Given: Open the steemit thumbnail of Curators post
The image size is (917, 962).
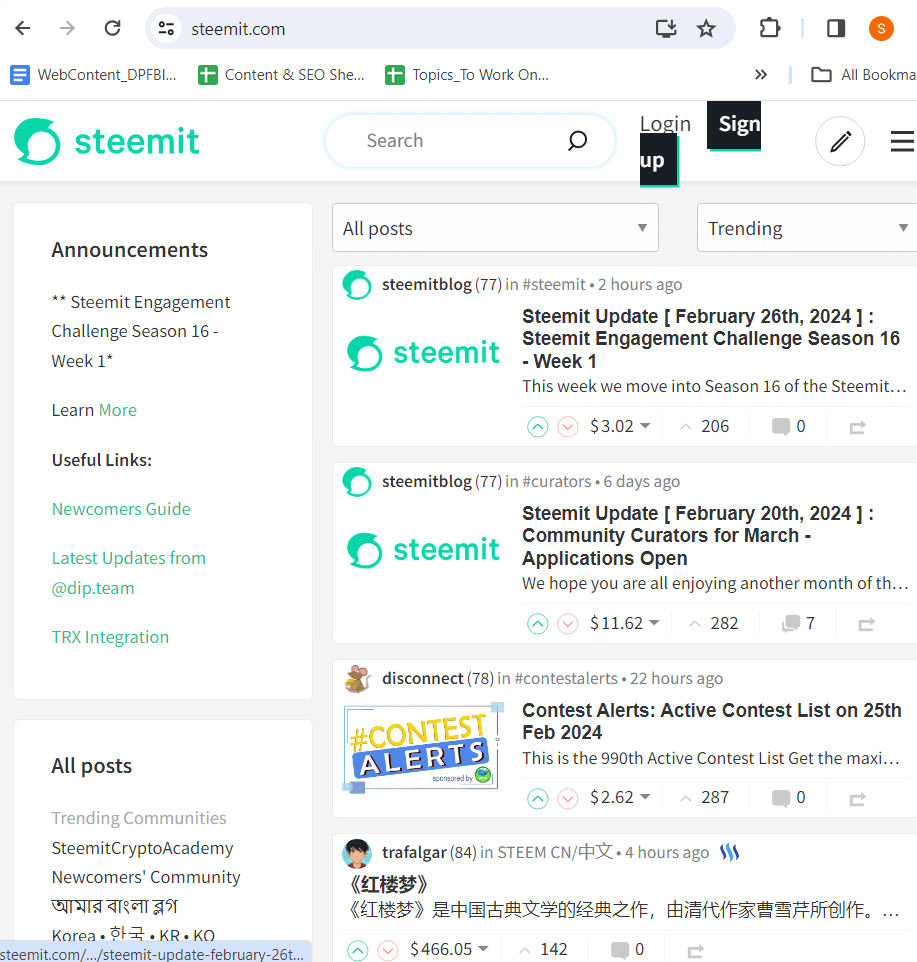Looking at the screenshot, I should (423, 550).
